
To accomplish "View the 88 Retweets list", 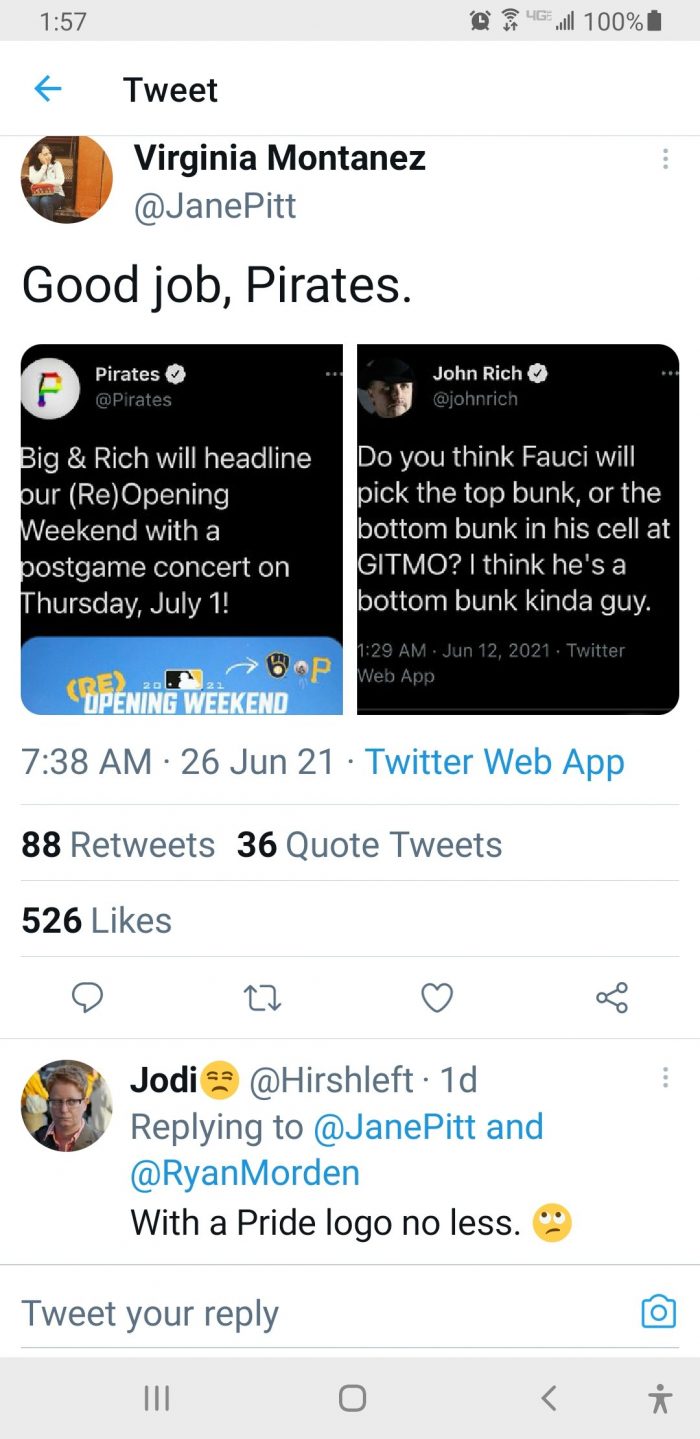I will (x=118, y=845).
